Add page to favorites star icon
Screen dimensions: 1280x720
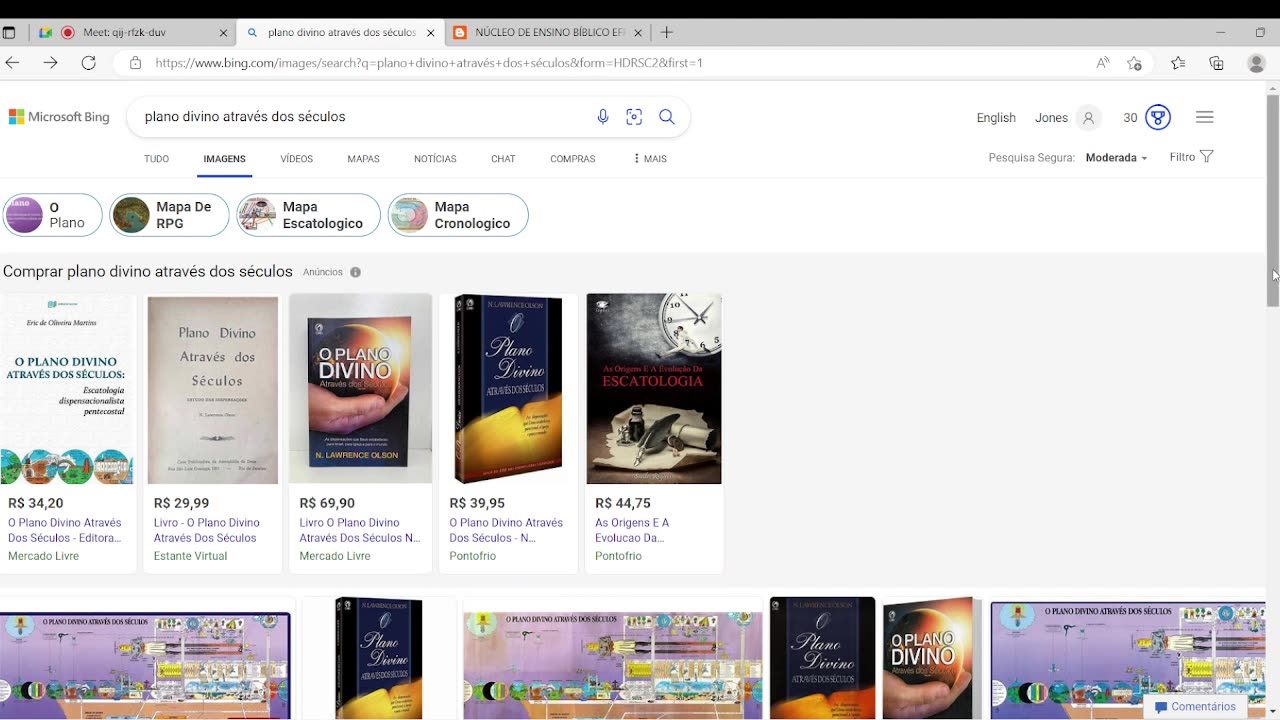[1134, 63]
